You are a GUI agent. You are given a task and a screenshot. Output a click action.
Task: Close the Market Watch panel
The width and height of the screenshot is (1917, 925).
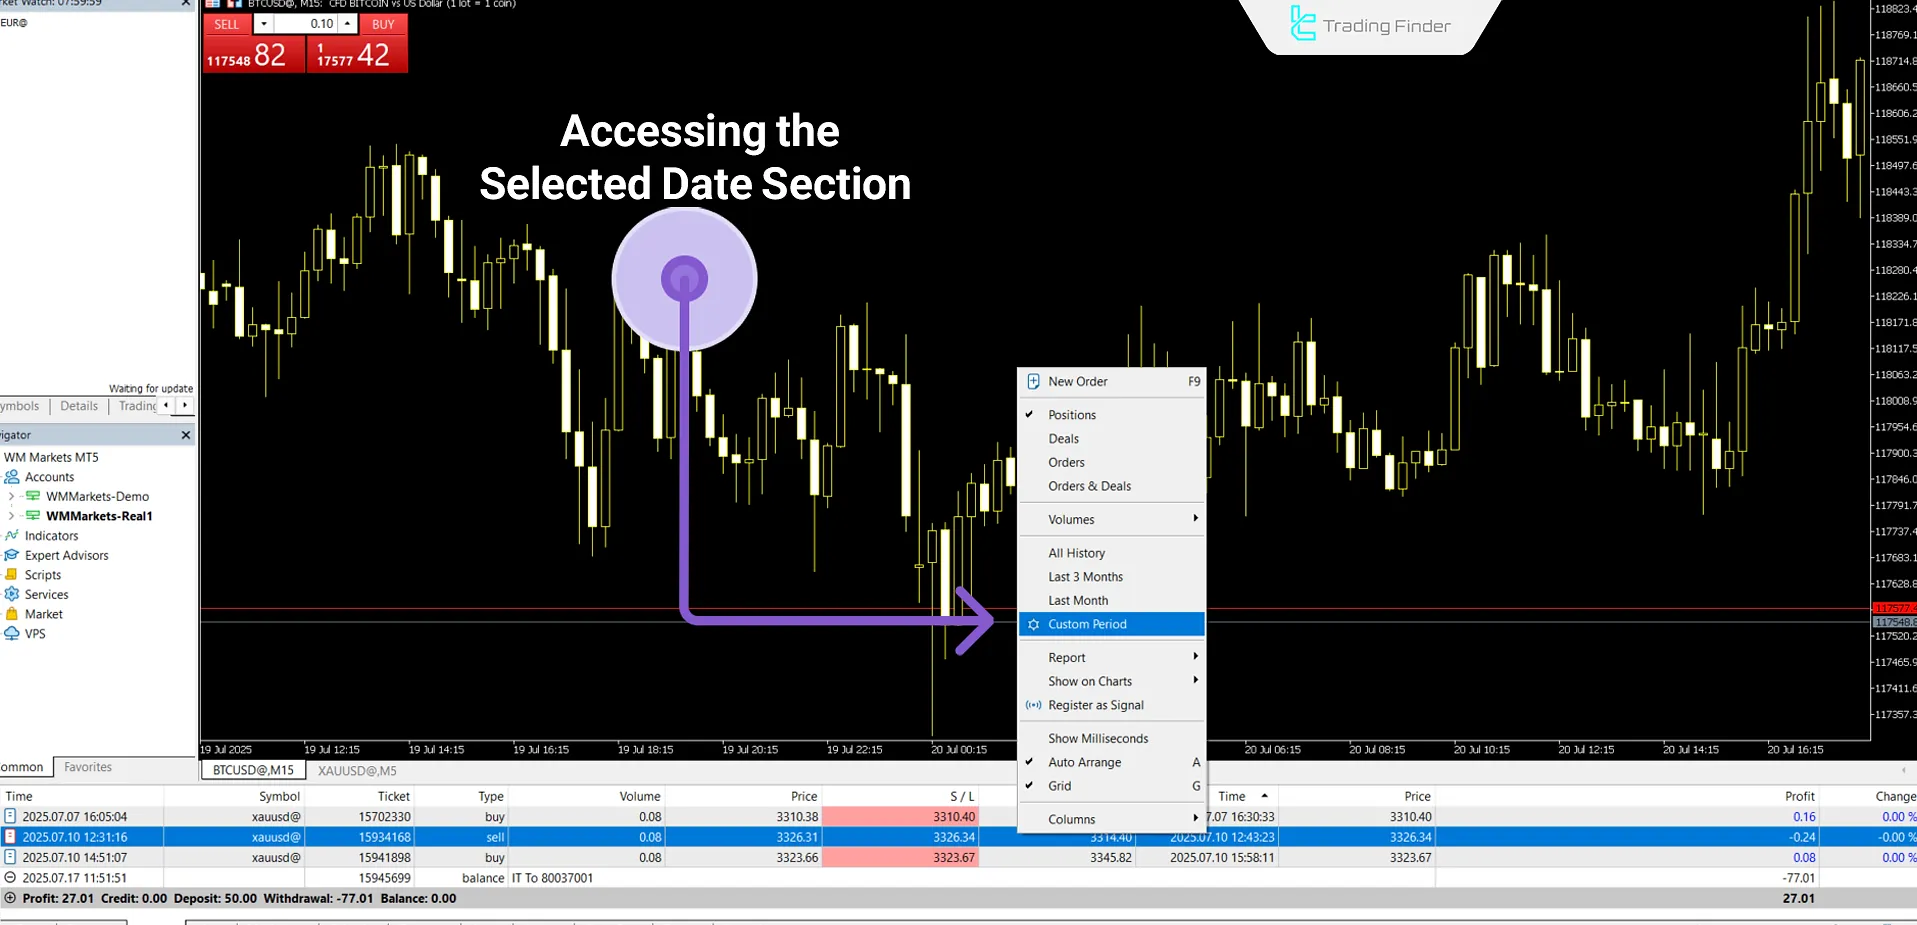point(185,4)
